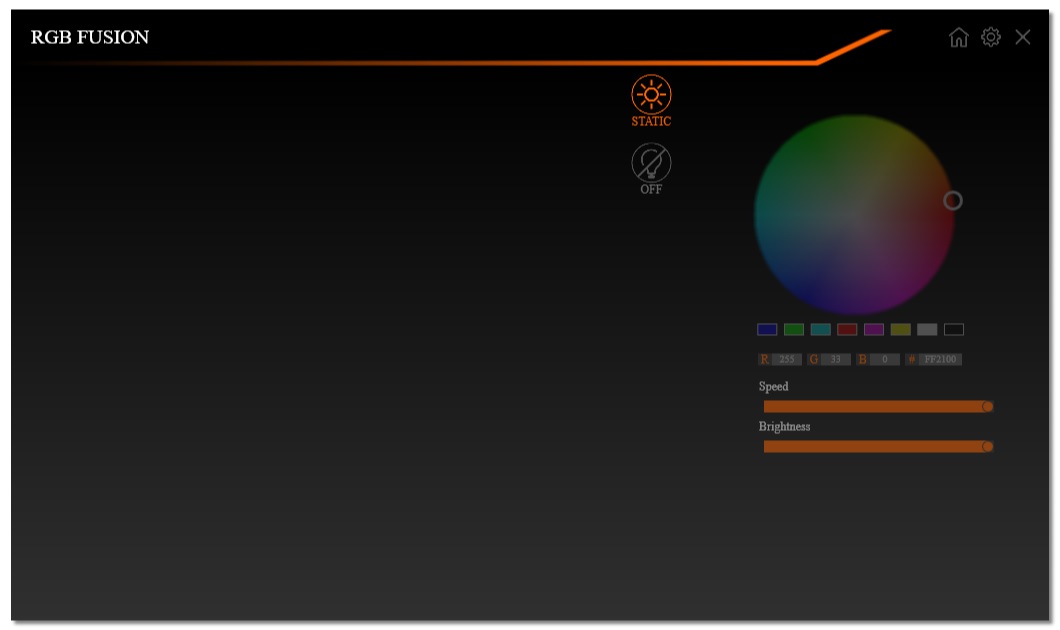Turn lighting off with the OFF icon
1060x630 pixels.
coord(651,163)
